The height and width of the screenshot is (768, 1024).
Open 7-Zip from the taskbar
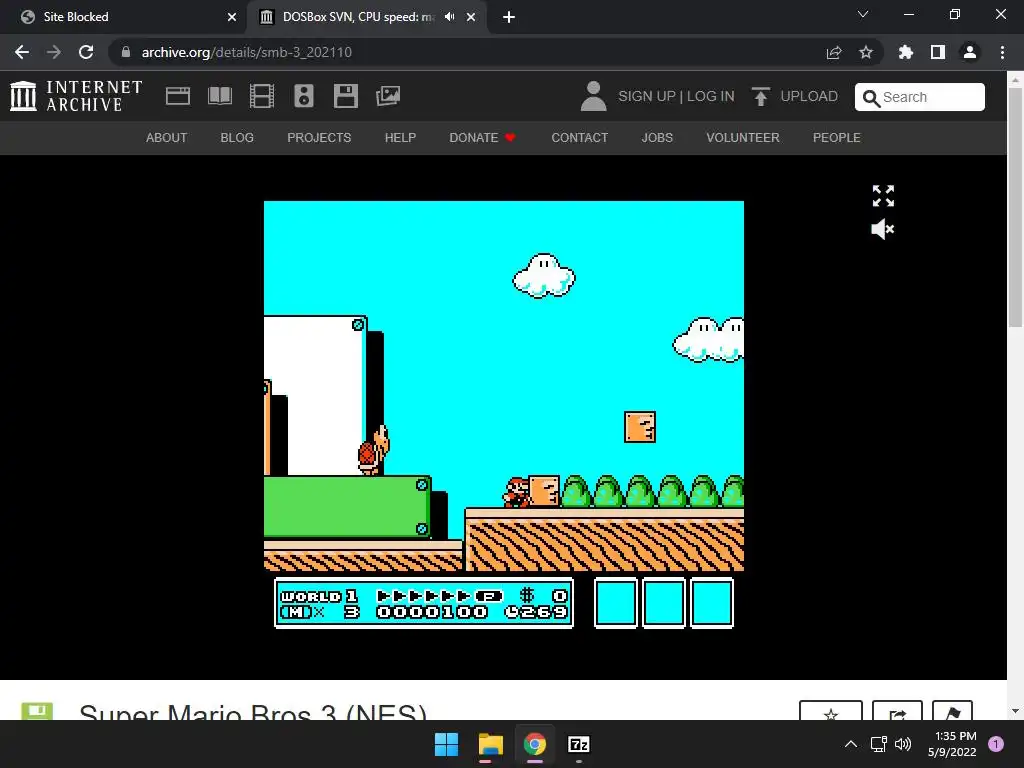pos(579,744)
